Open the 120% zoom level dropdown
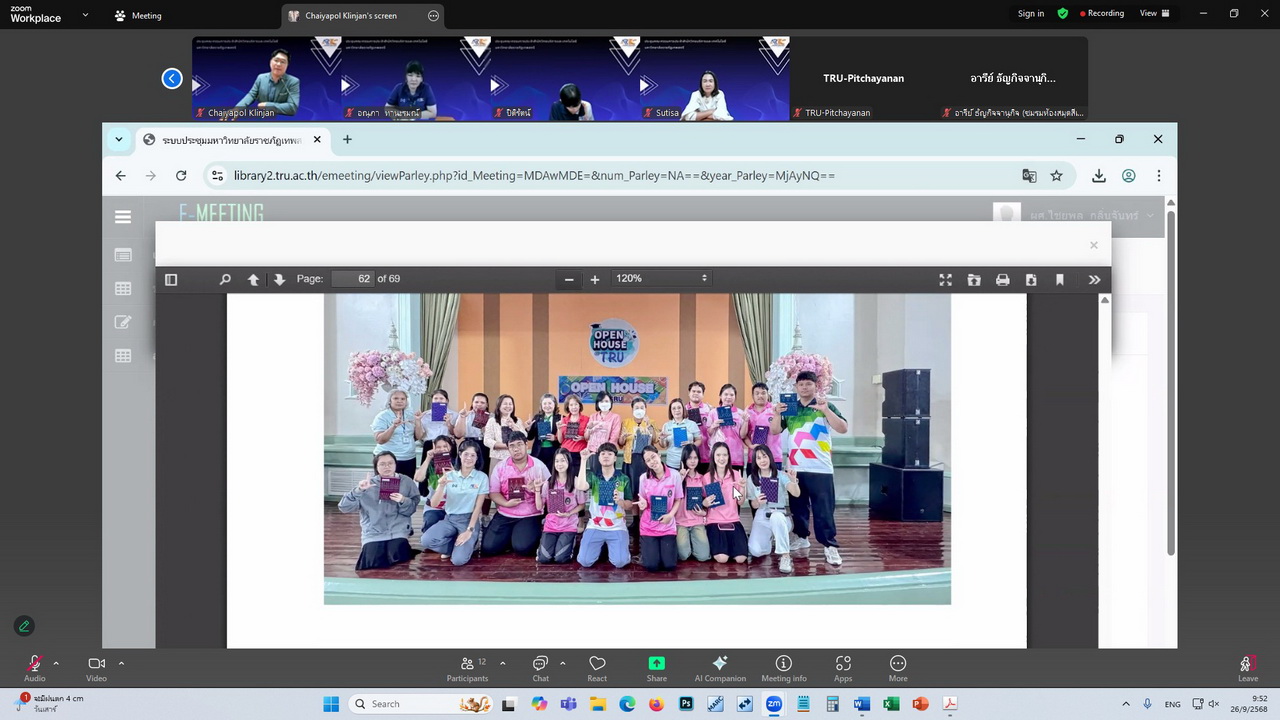Viewport: 1280px width, 720px height. pyautogui.click(x=661, y=279)
